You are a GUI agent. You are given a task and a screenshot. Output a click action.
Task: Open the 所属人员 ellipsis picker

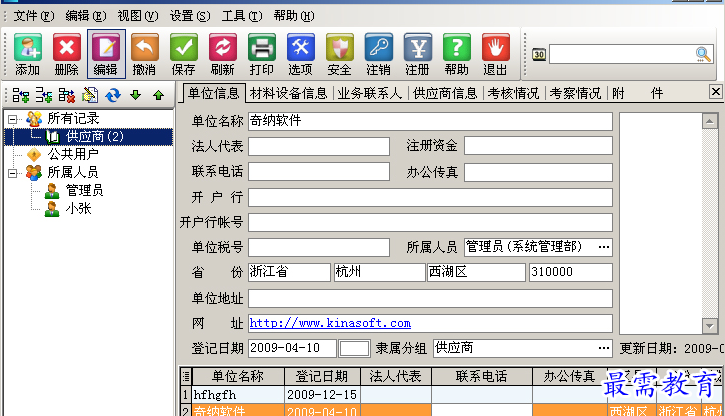(x=603, y=247)
